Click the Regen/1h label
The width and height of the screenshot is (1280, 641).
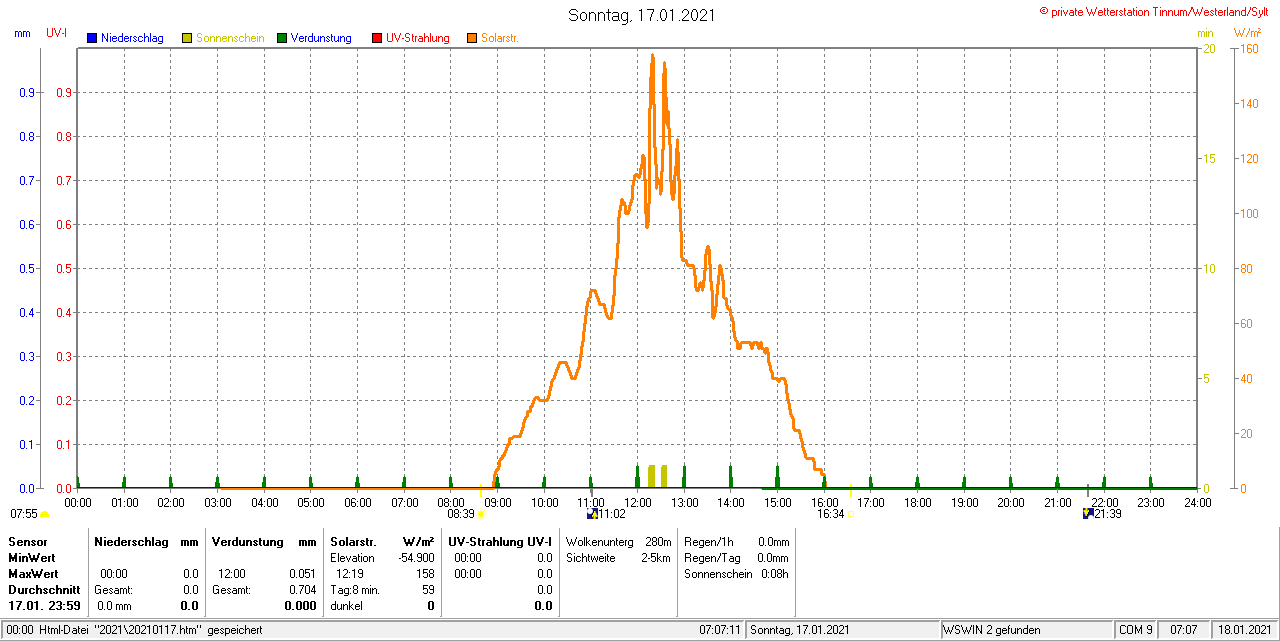[x=708, y=542]
